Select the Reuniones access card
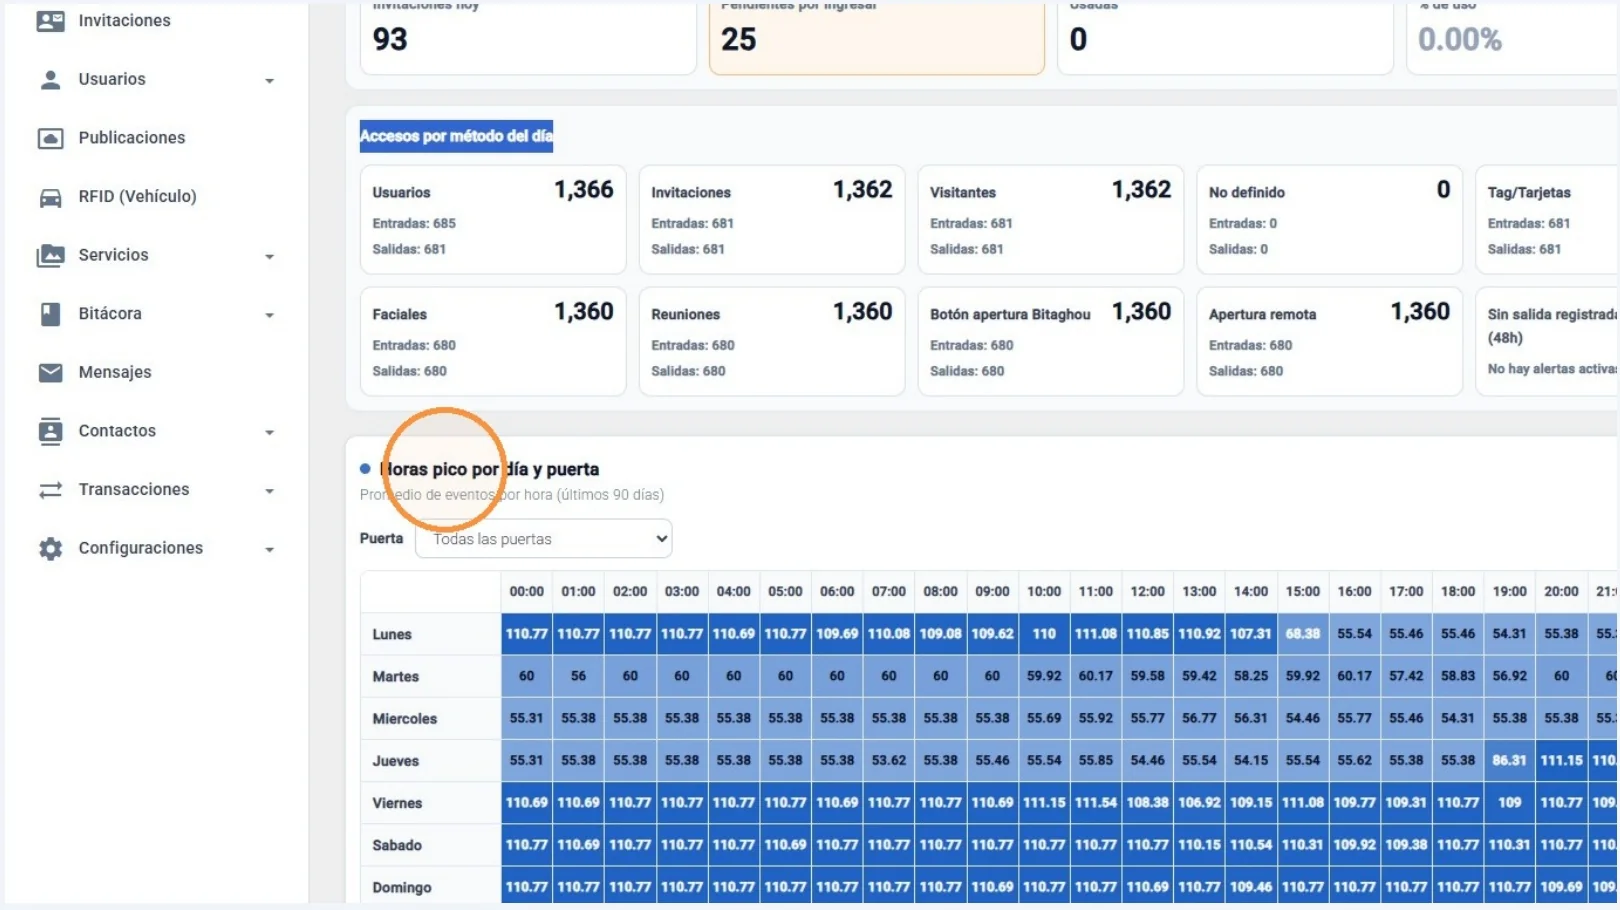 click(x=772, y=342)
